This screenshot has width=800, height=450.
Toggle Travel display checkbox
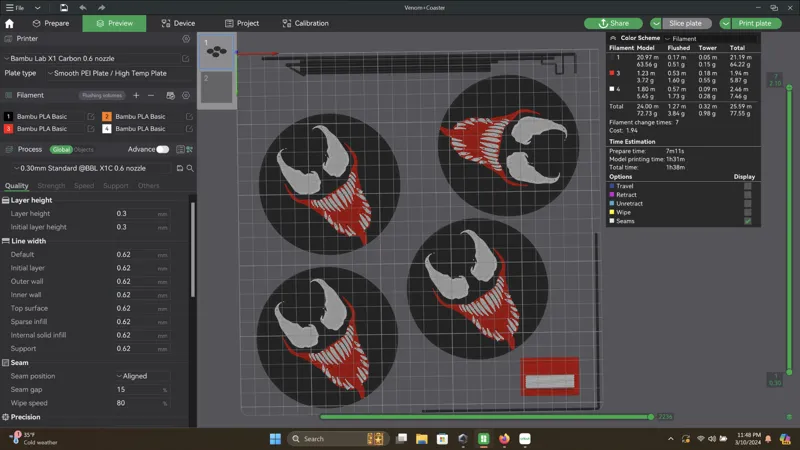pos(747,186)
